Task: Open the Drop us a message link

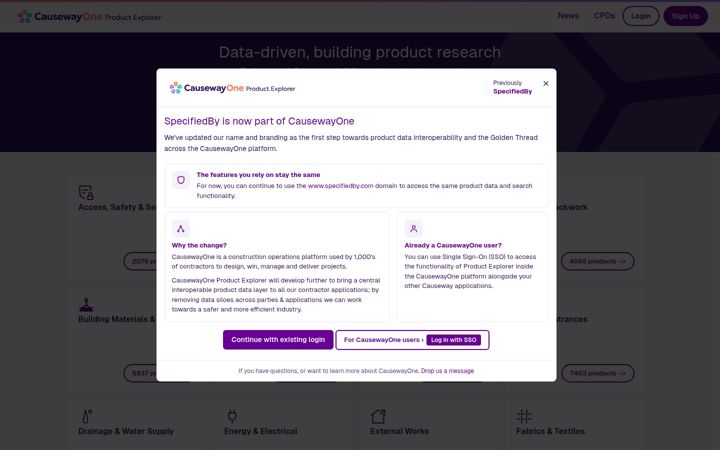Action: point(447,371)
